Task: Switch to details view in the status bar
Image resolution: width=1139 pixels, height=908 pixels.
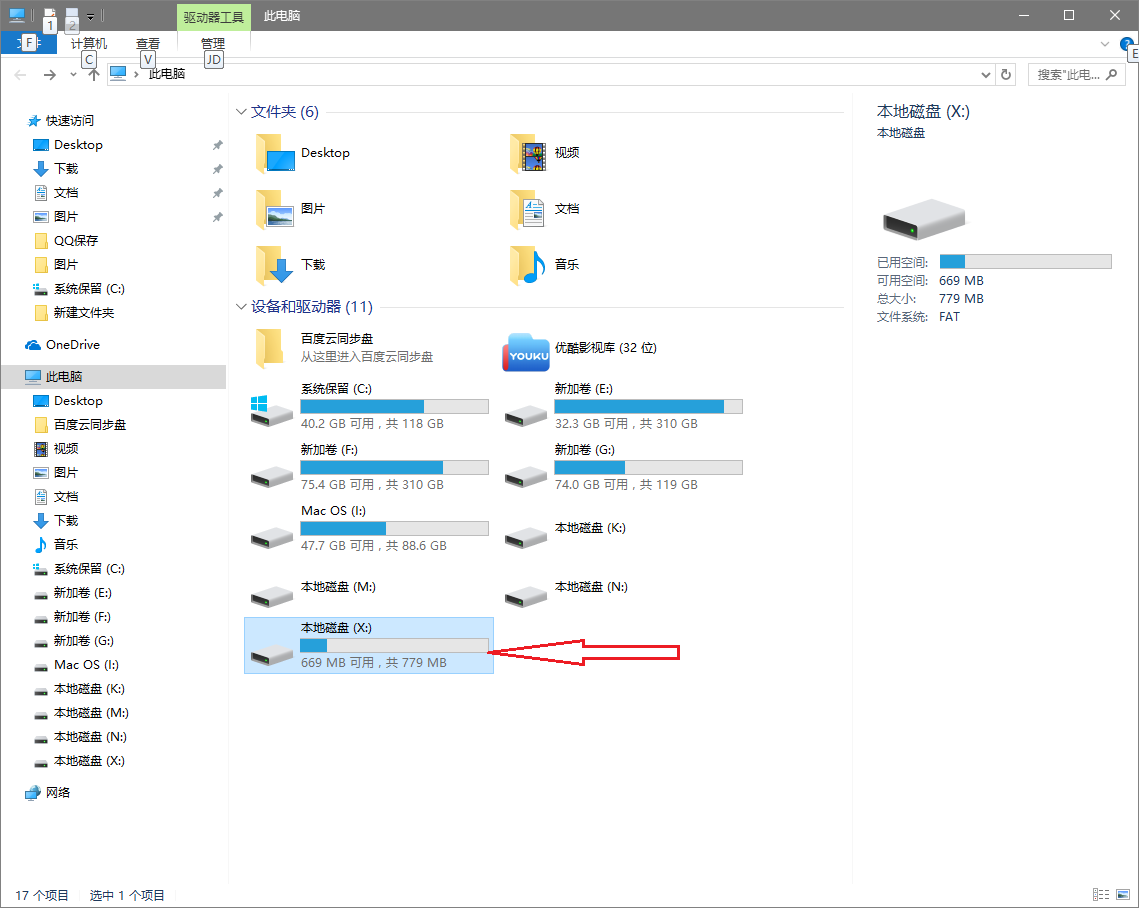Action: click(x=1101, y=894)
